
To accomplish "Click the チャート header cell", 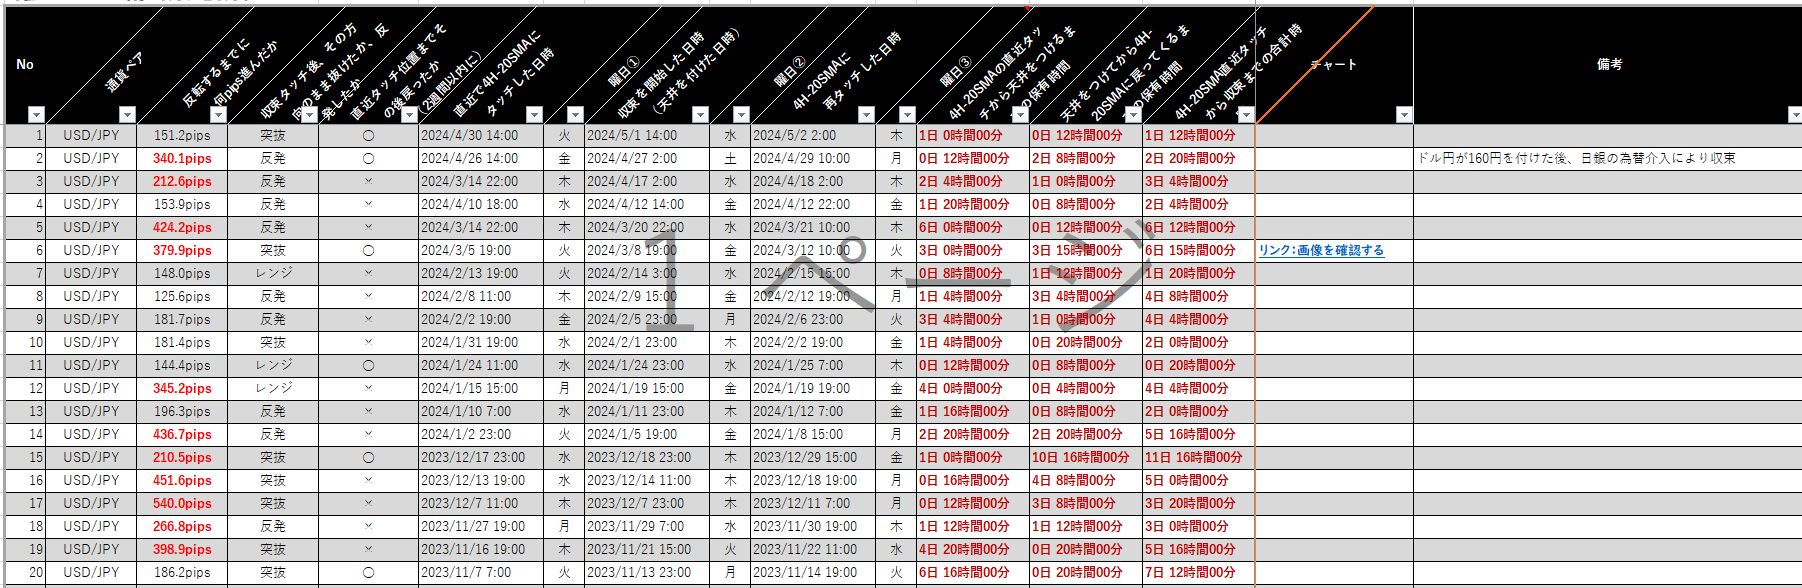I will [x=1334, y=64].
